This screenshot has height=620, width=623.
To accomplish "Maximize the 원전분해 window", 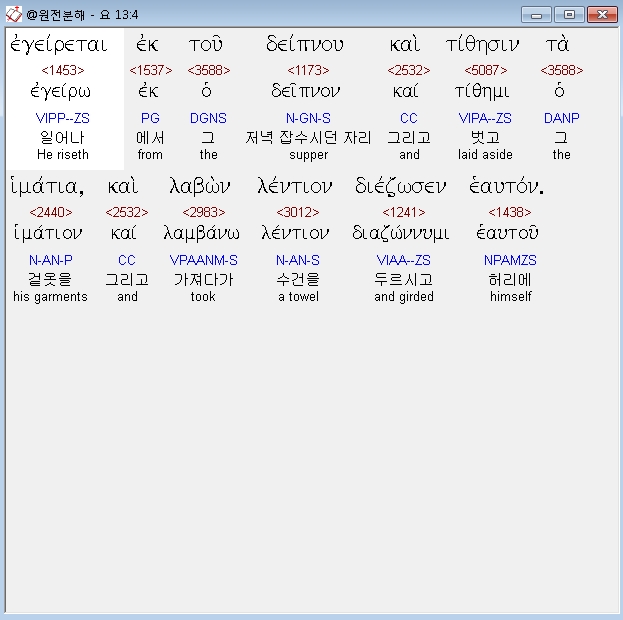I will (x=569, y=15).
